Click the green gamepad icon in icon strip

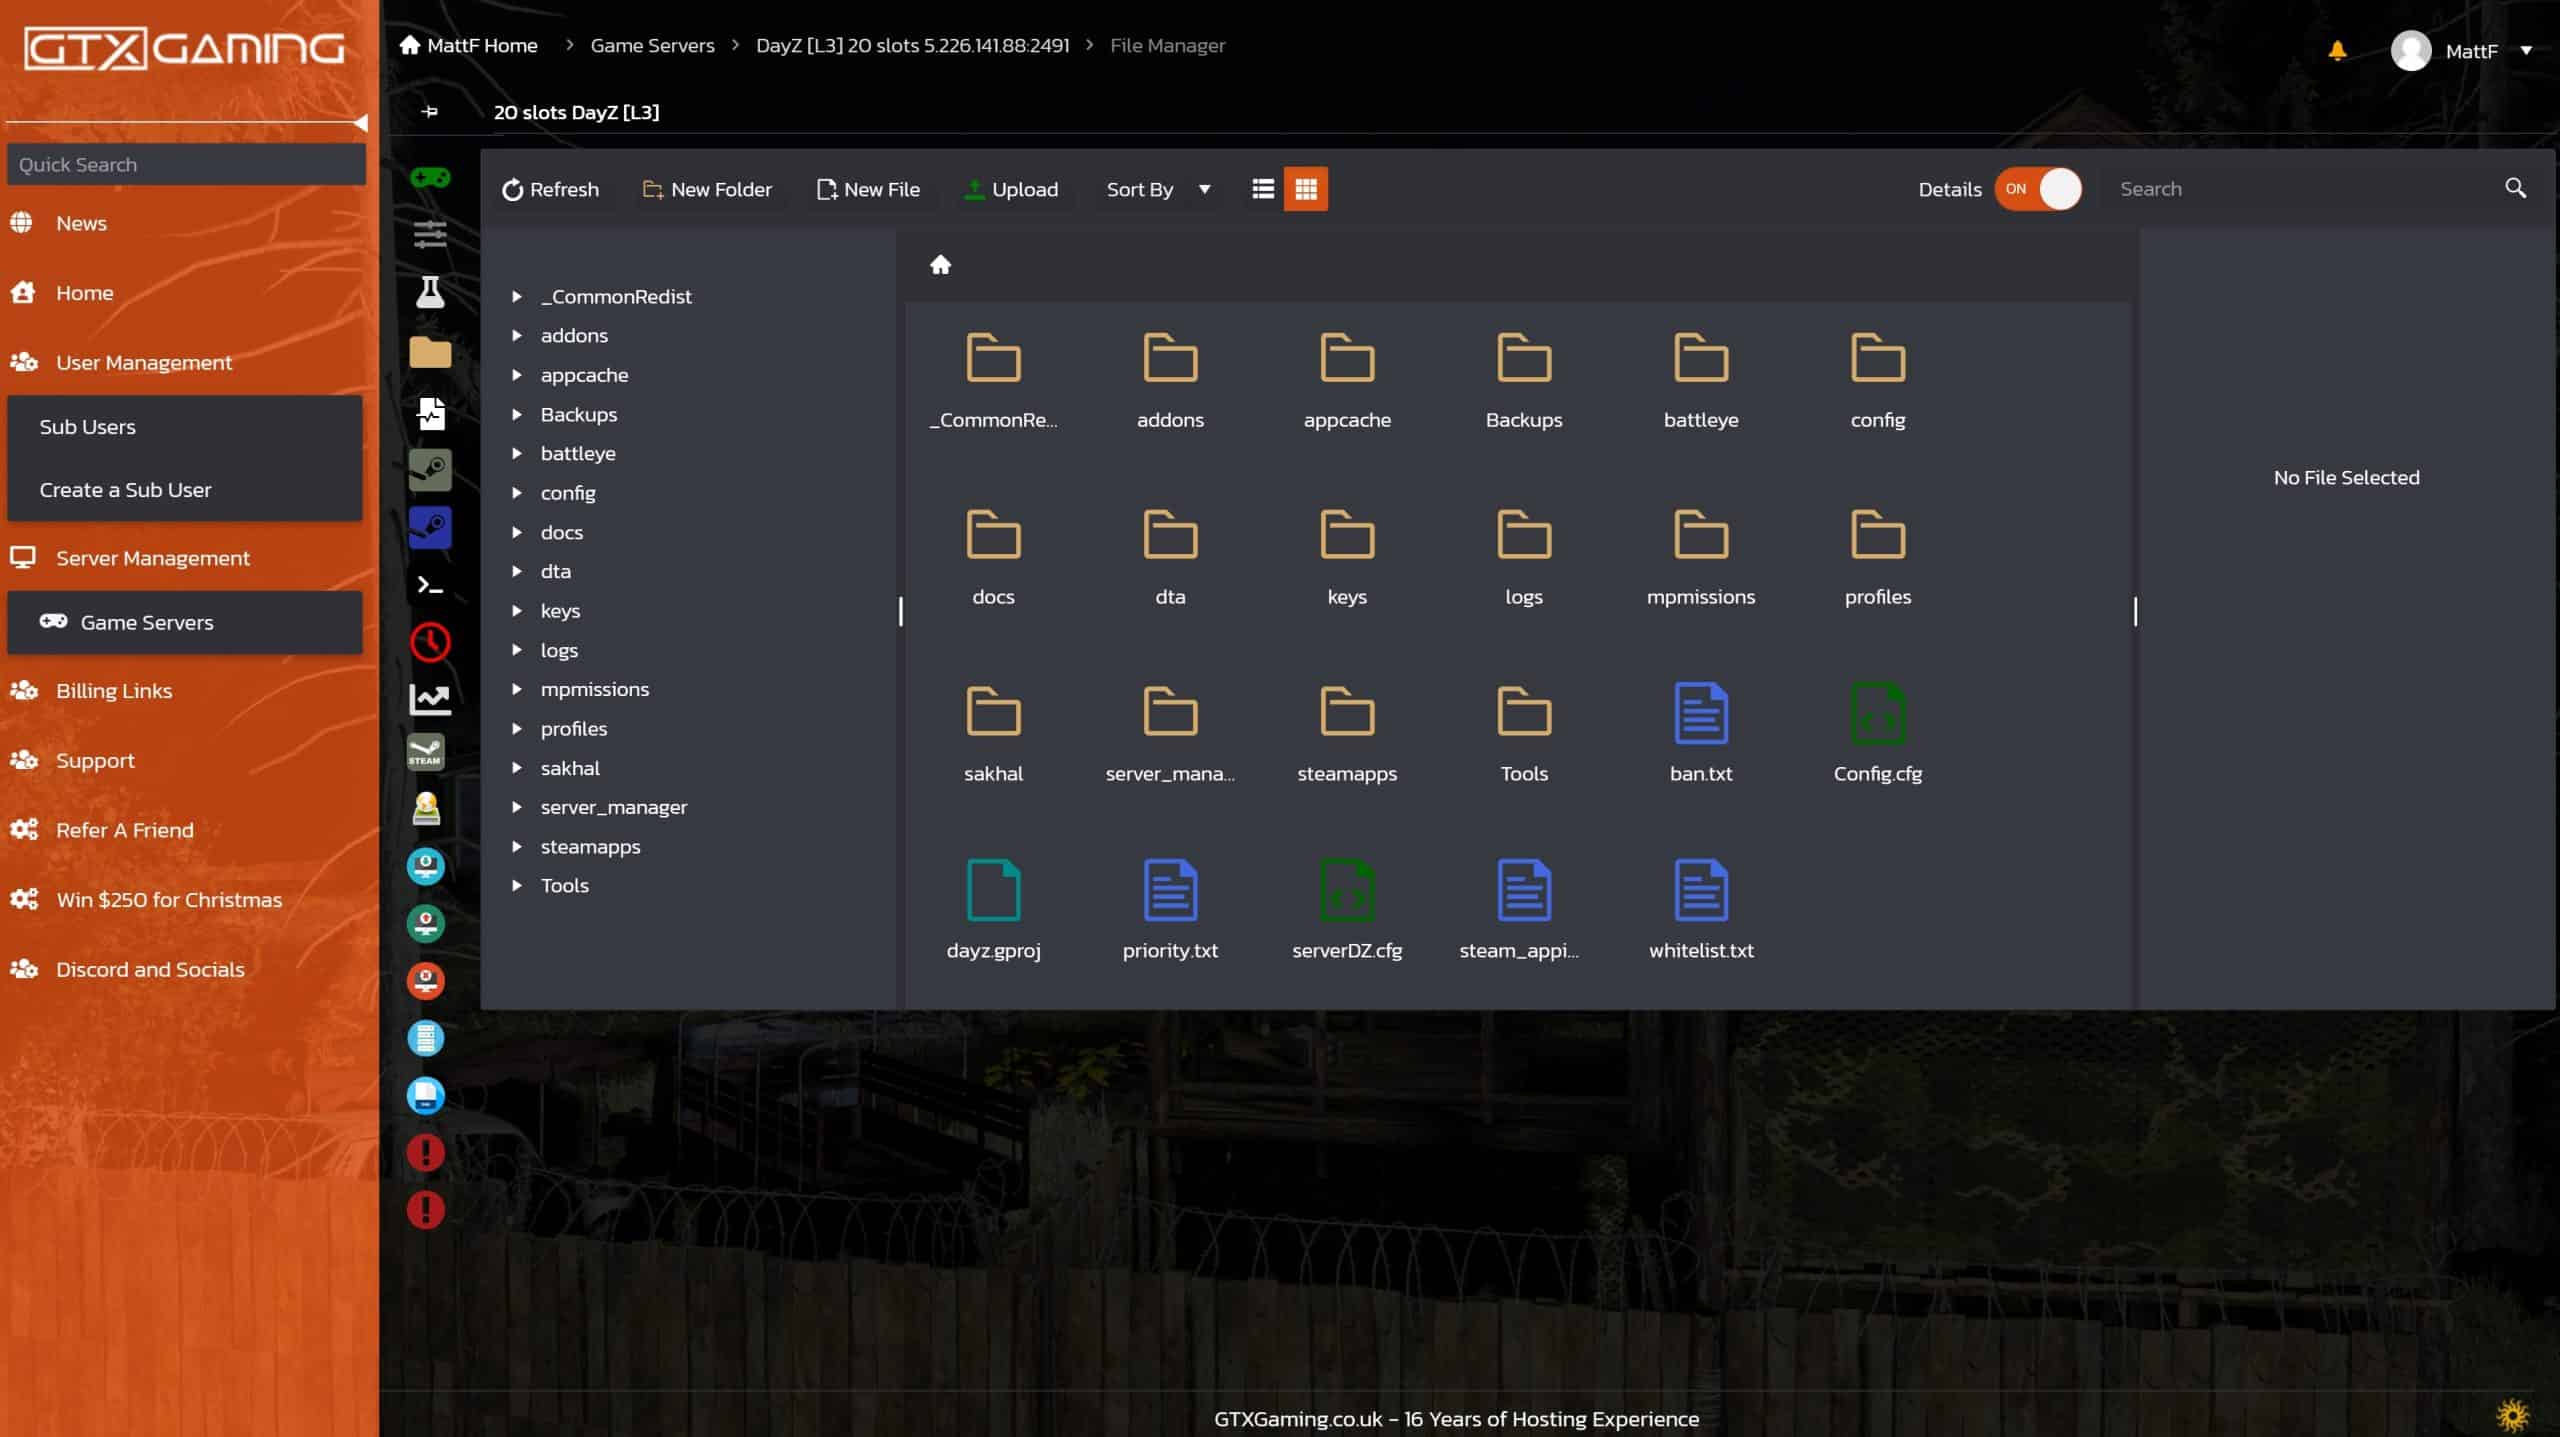click(x=430, y=178)
